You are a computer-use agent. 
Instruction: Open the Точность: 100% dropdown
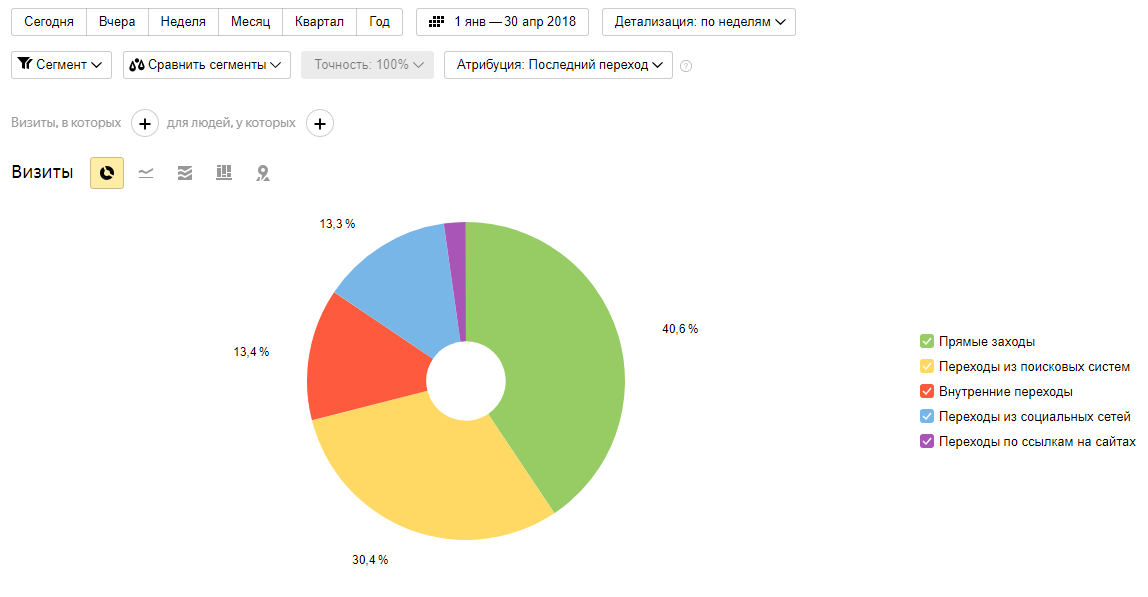[368, 64]
